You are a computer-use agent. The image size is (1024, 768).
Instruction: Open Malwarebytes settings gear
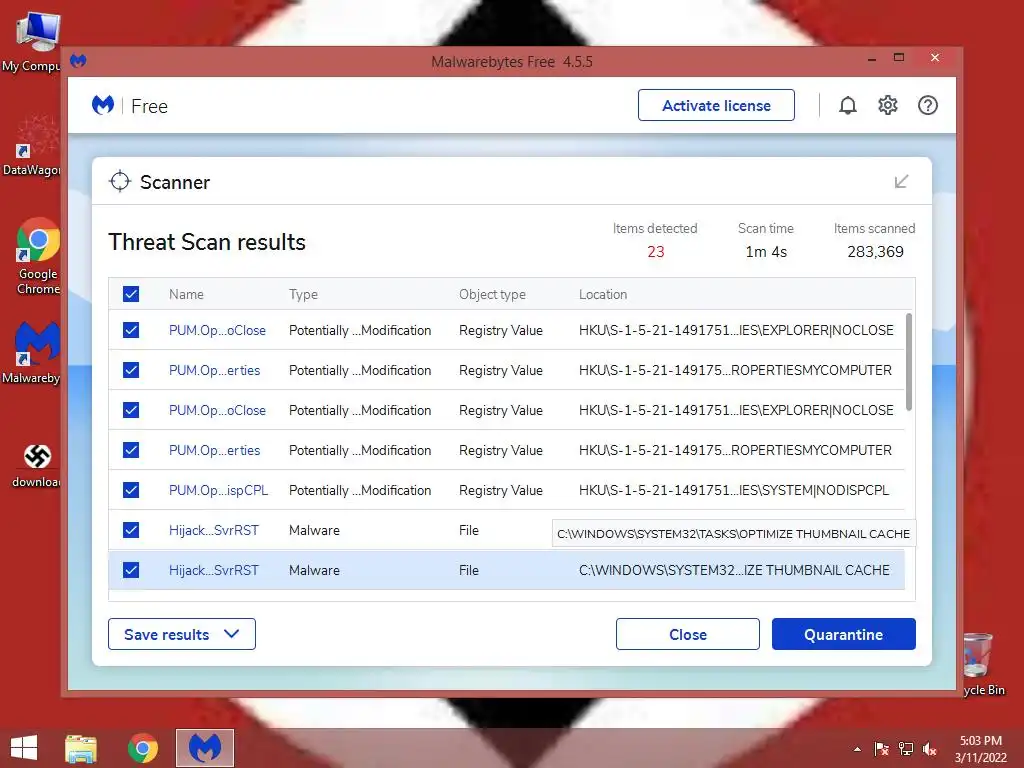pos(888,105)
